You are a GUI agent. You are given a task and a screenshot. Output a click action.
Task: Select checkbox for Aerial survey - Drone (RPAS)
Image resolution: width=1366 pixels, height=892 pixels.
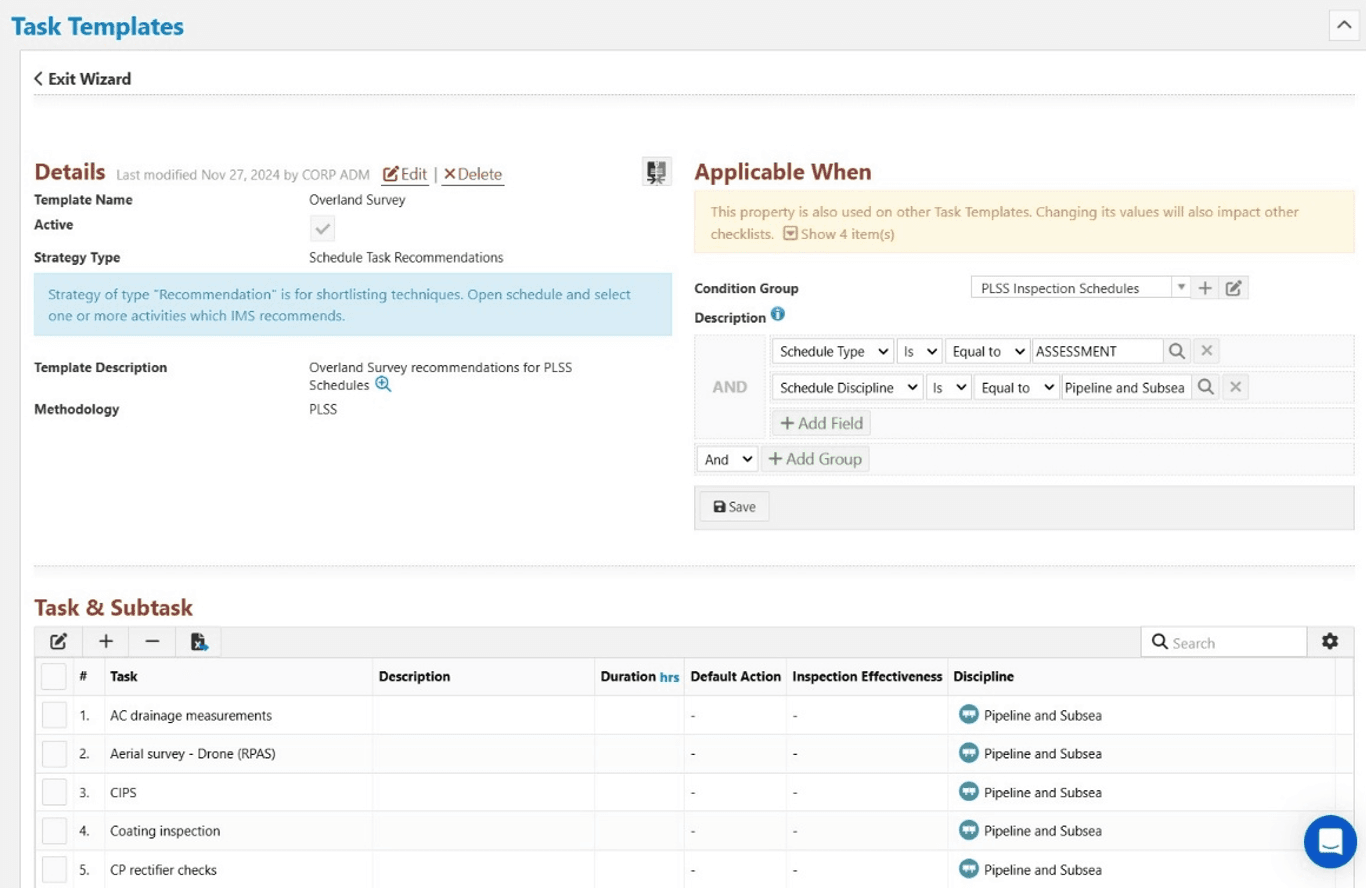[x=54, y=754]
